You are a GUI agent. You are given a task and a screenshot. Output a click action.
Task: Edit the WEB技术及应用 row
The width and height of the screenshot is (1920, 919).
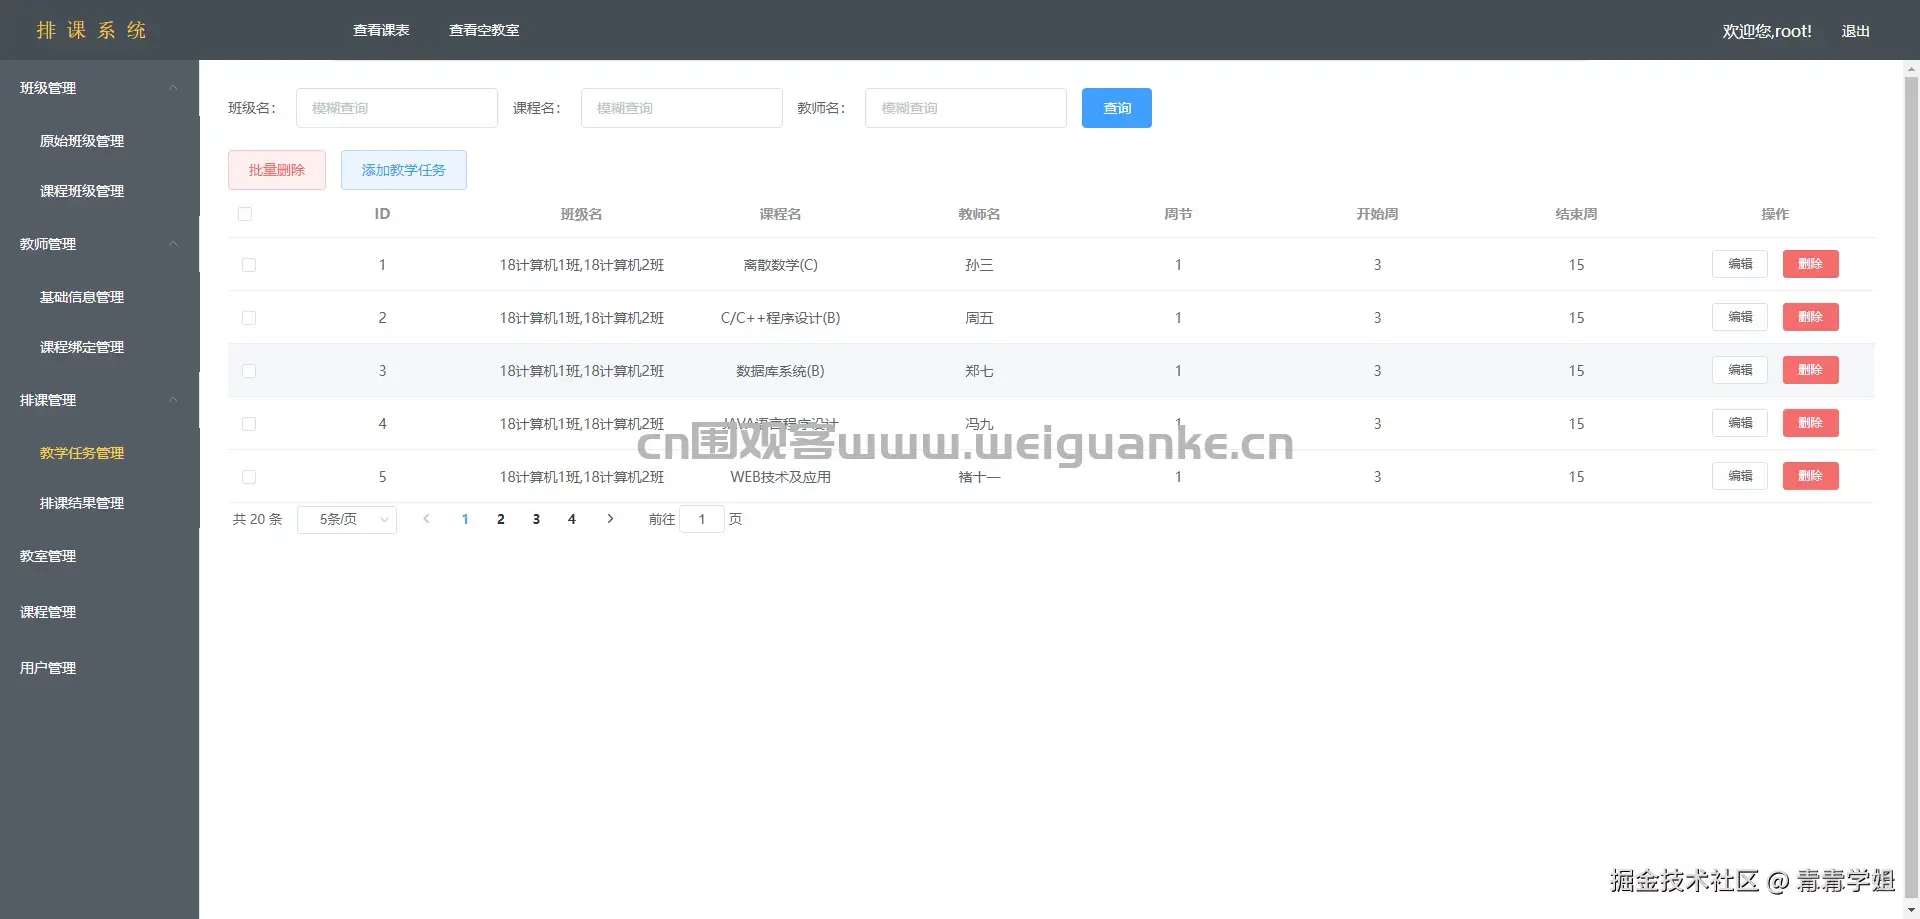pyautogui.click(x=1740, y=476)
